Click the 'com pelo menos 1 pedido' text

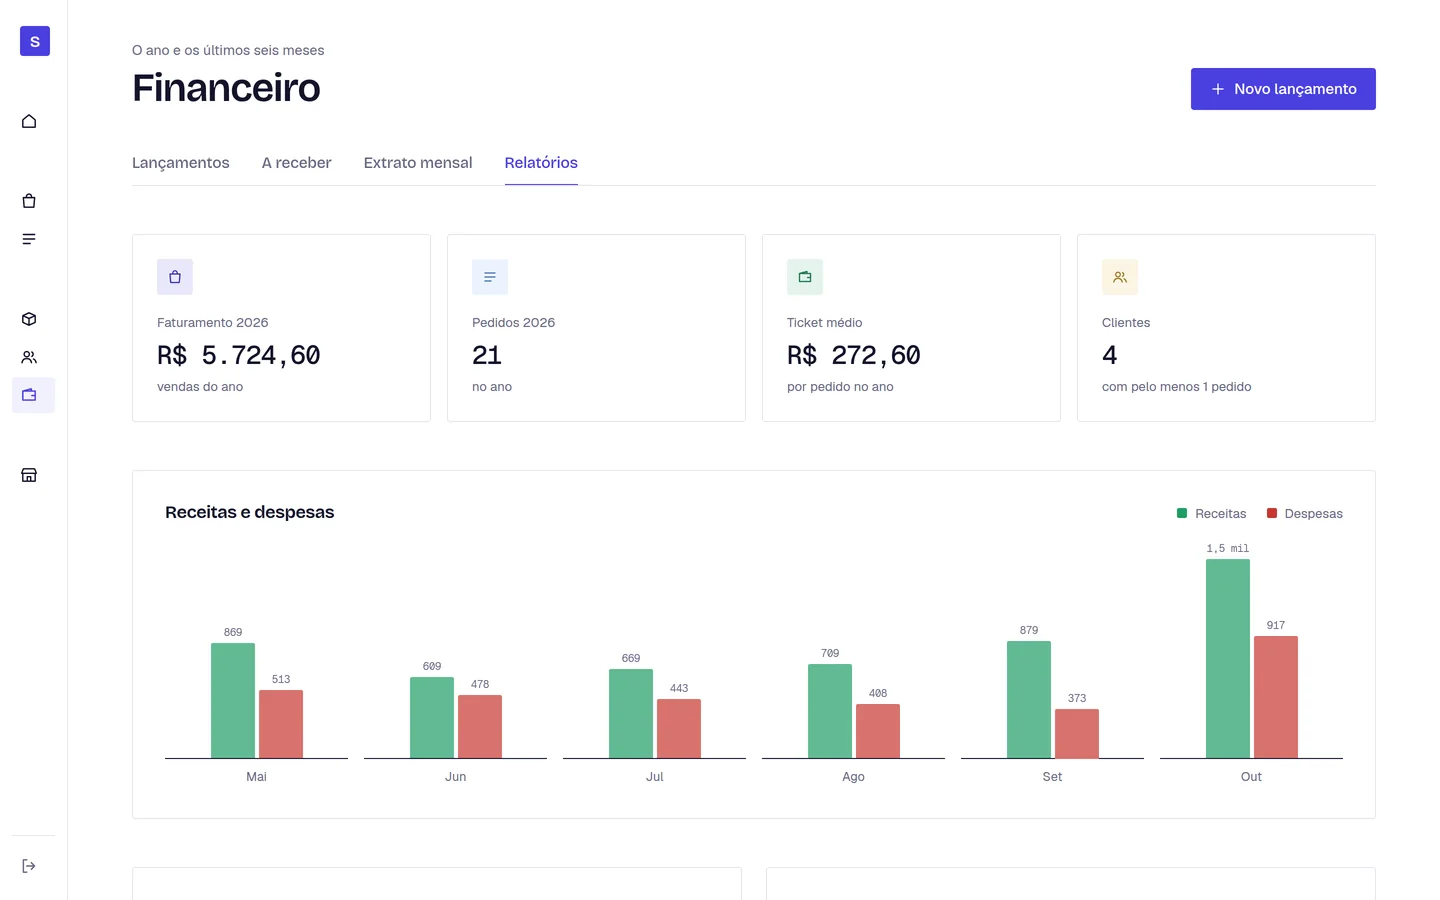[x=1176, y=387]
